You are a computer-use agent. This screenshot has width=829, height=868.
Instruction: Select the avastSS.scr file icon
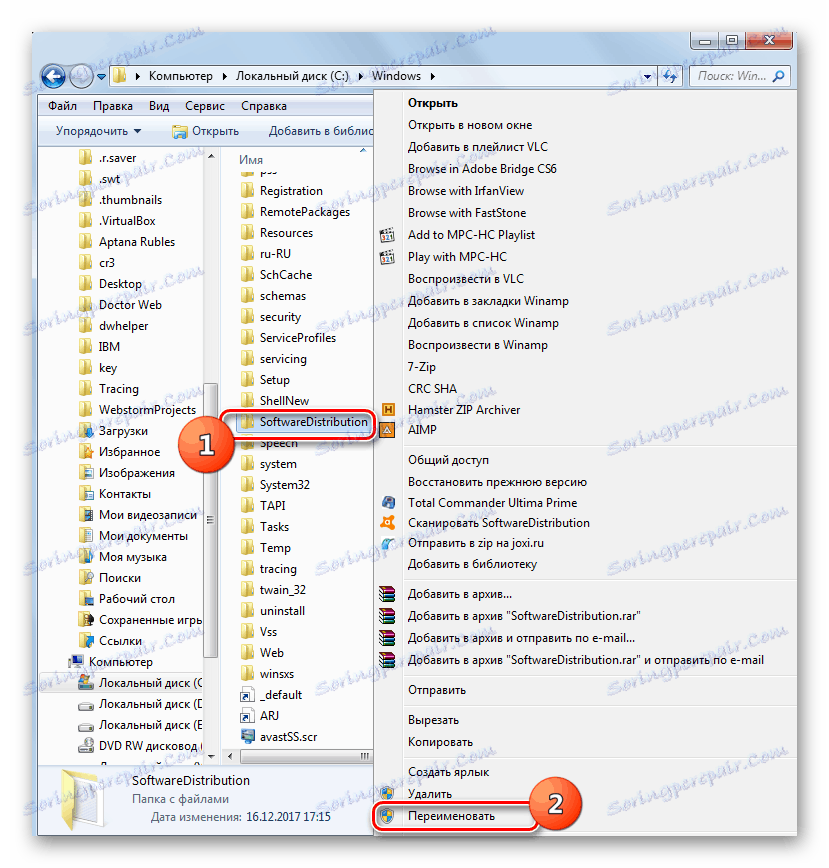[247, 737]
